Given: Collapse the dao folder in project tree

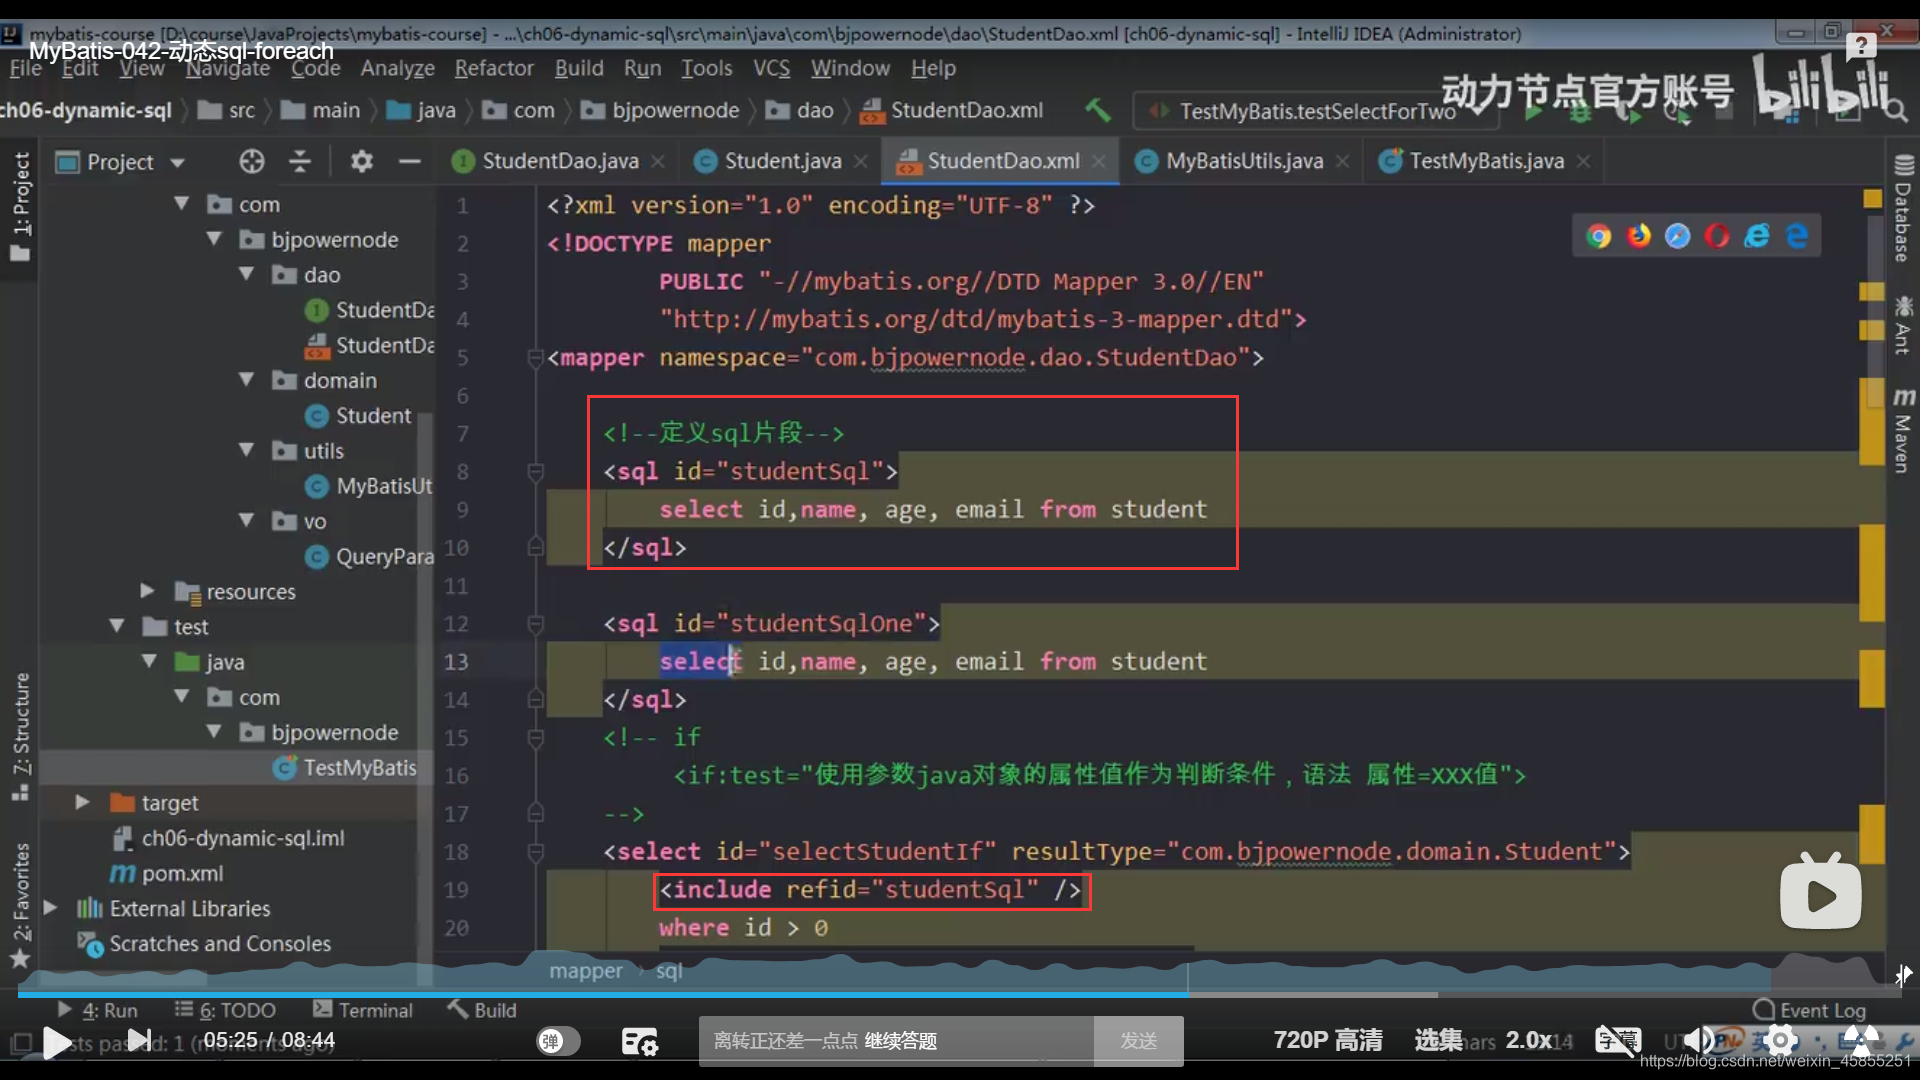Looking at the screenshot, I should click(x=246, y=274).
